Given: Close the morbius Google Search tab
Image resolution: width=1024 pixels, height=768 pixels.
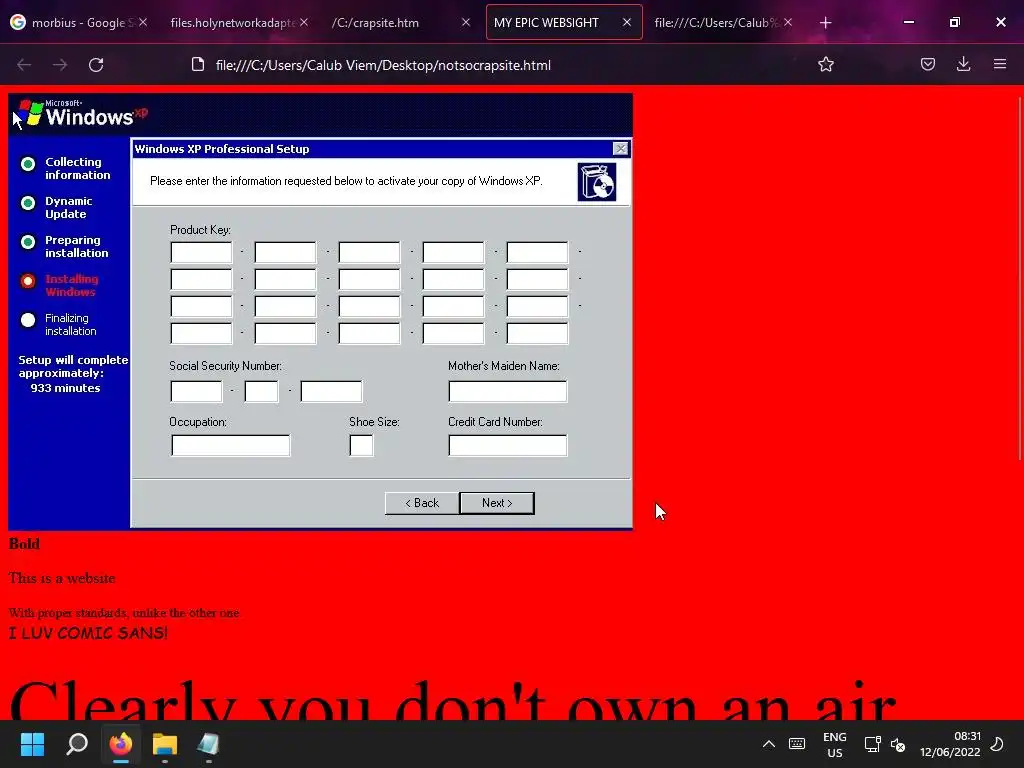Looking at the screenshot, I should 143,22.
